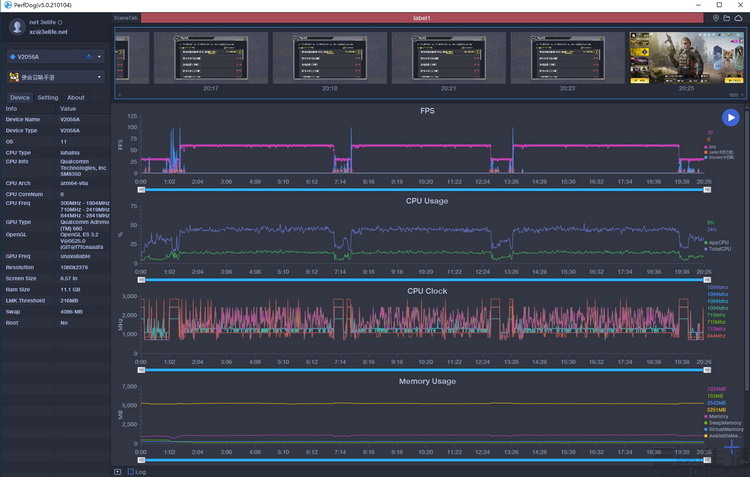Click the status circle next to net 3elife
Image resolution: width=750 pixels, height=477 pixels.
(60, 22)
